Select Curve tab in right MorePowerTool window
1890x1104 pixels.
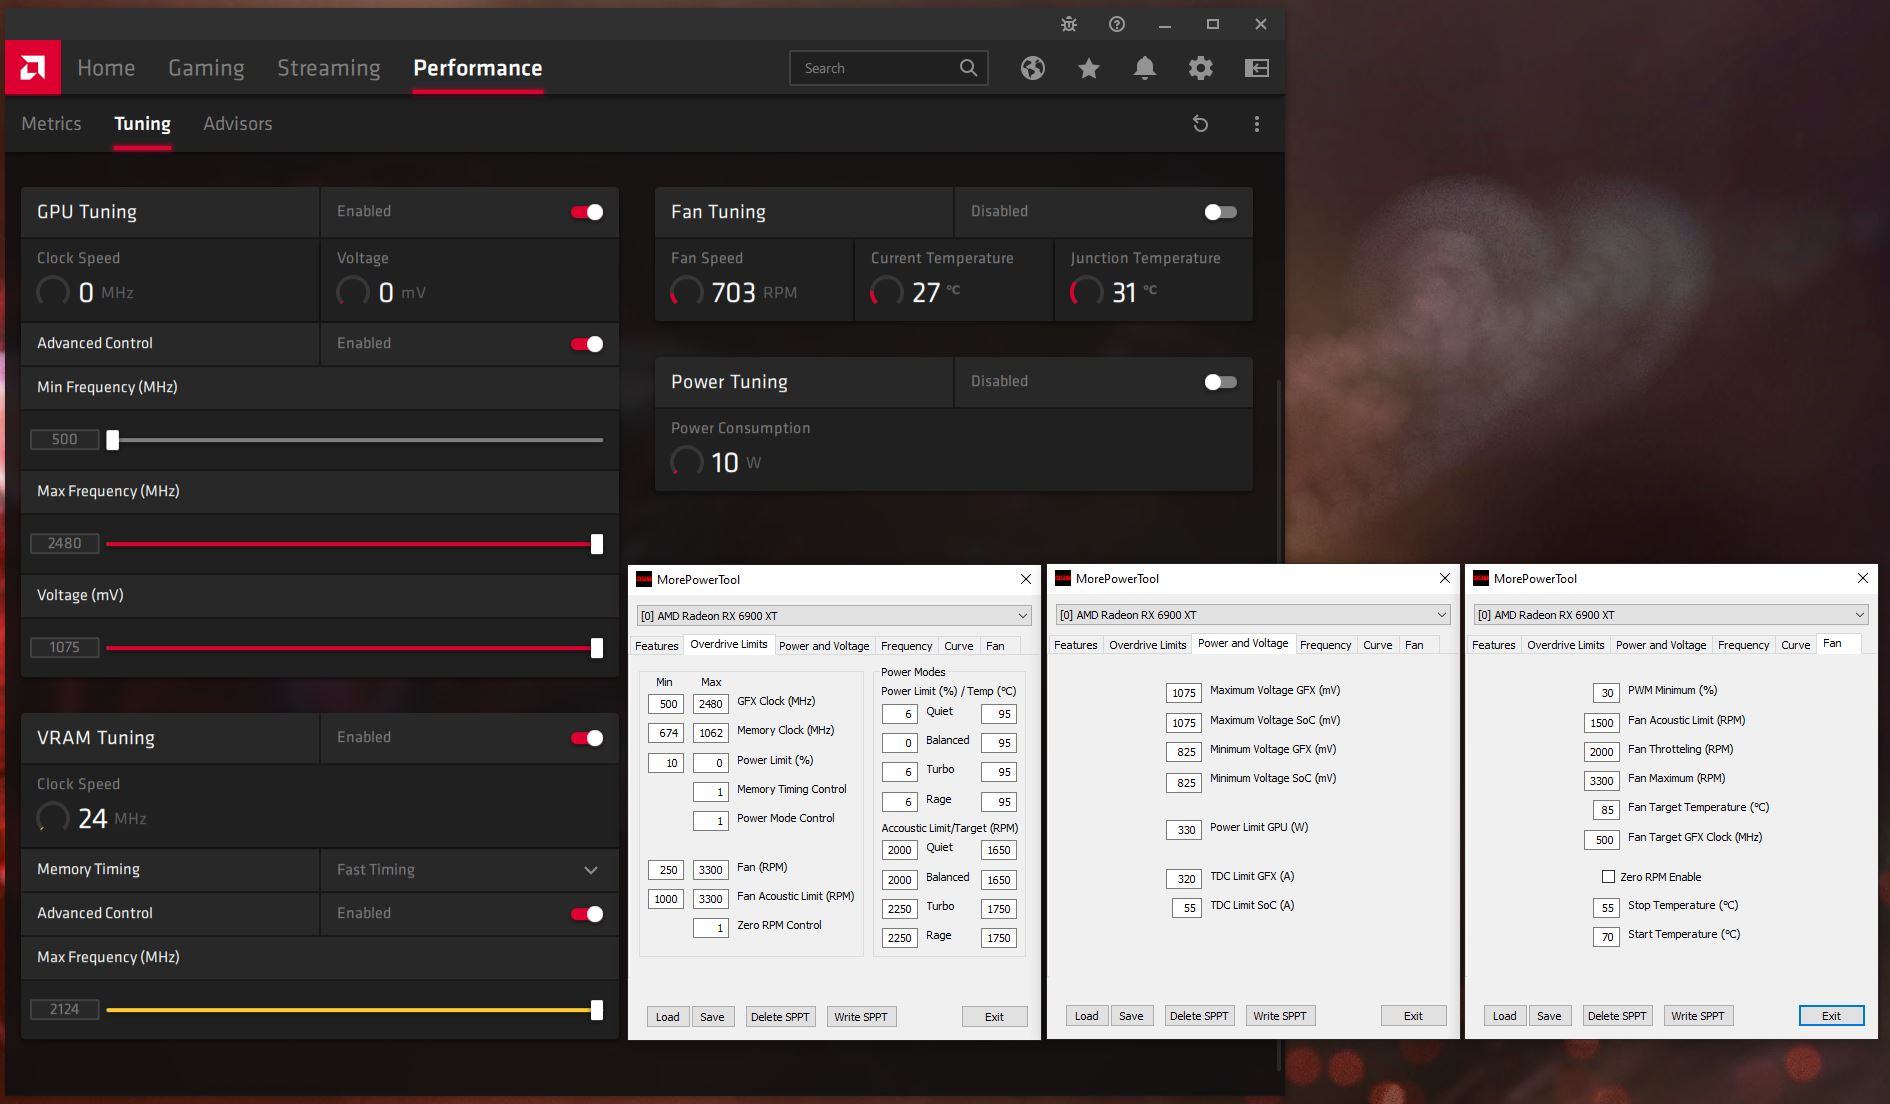[1795, 645]
